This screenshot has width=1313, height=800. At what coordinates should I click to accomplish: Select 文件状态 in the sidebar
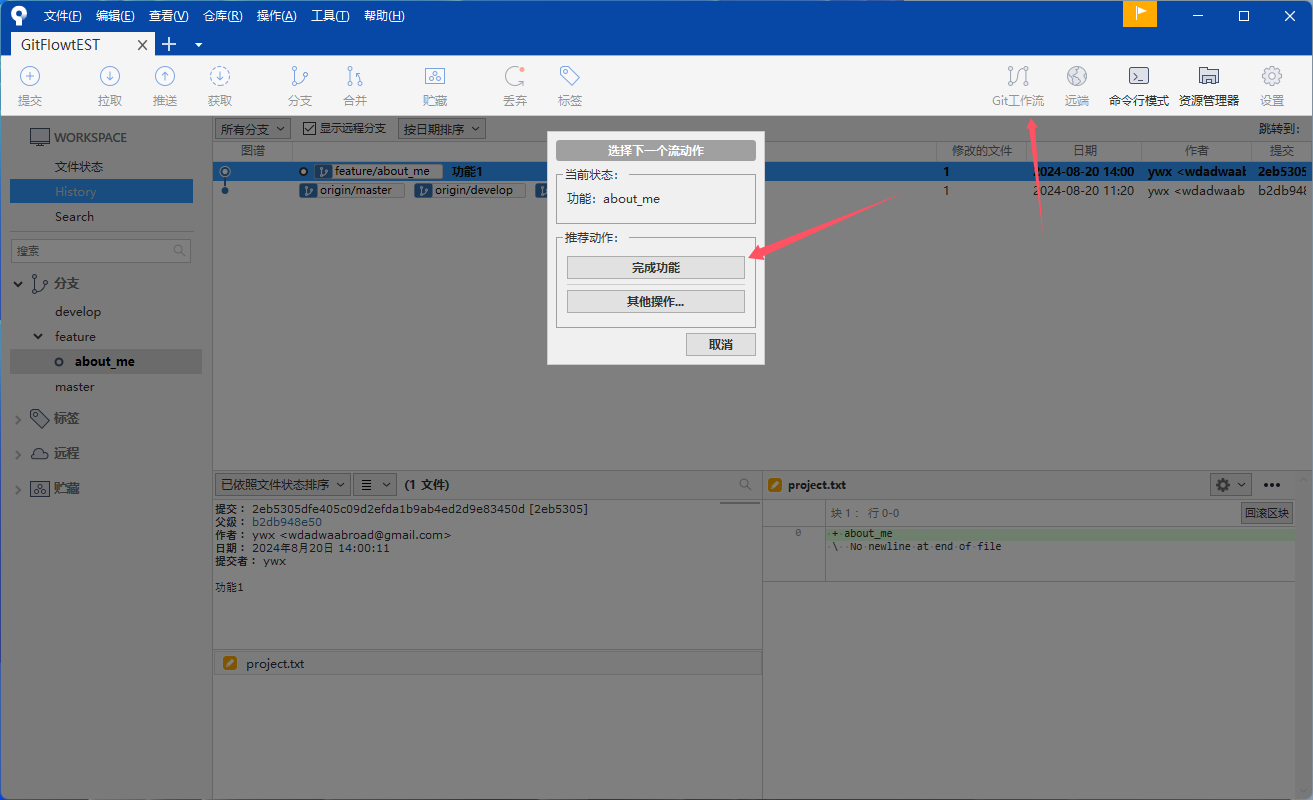[x=79, y=167]
